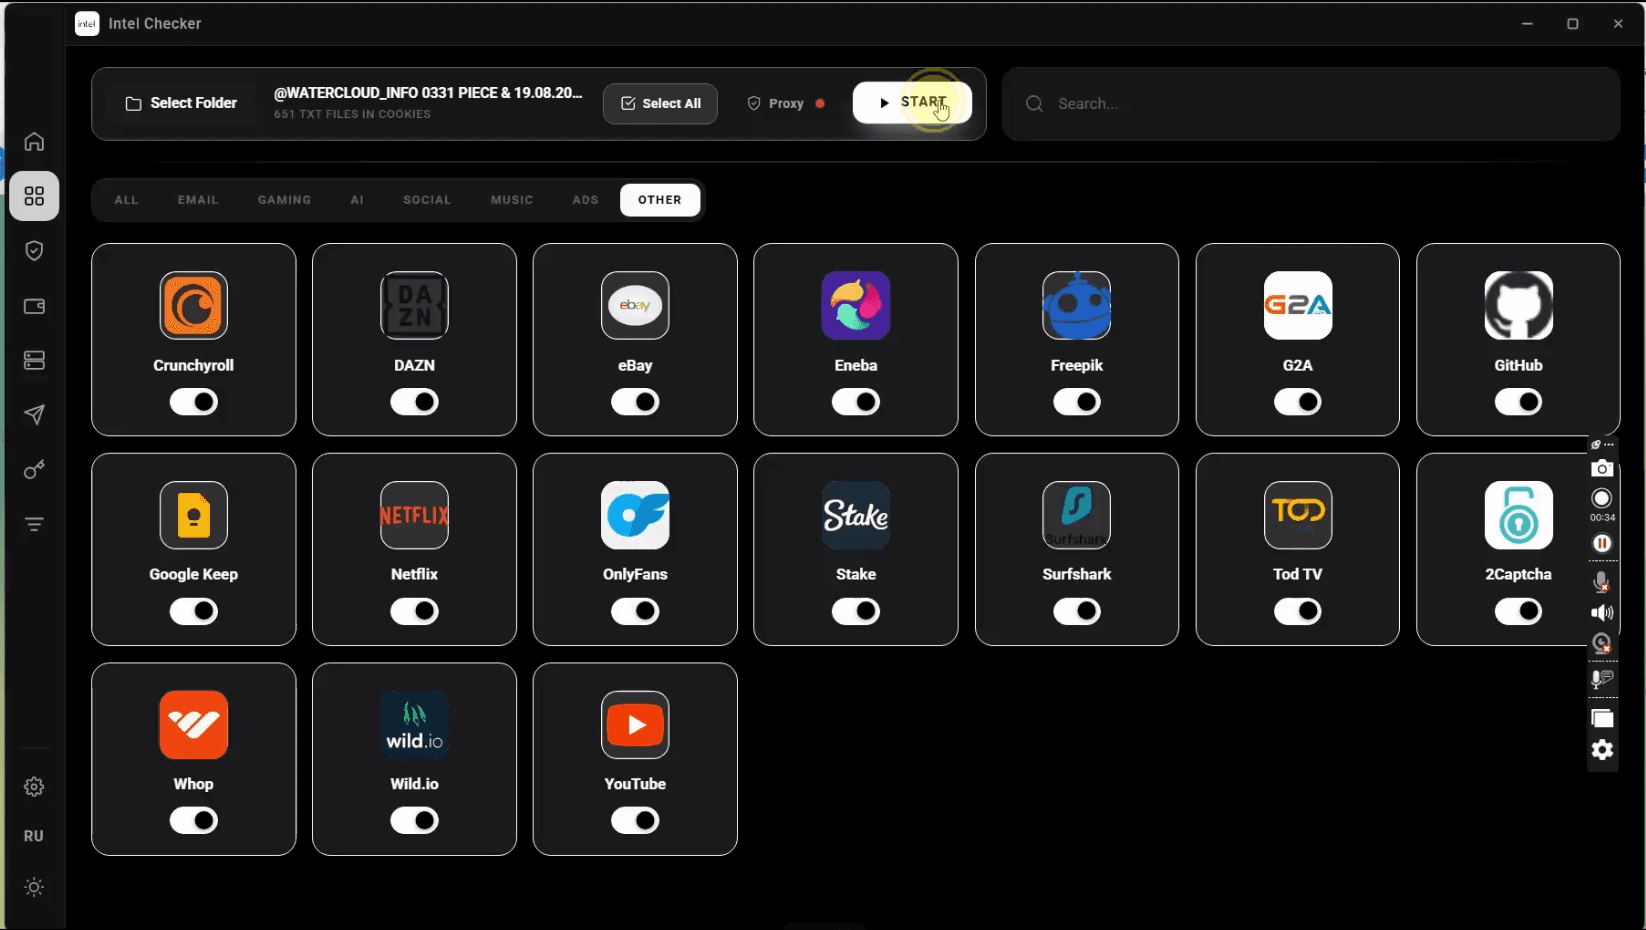Image resolution: width=1646 pixels, height=930 pixels.
Task: Open the GAMING category tab
Action: point(284,200)
